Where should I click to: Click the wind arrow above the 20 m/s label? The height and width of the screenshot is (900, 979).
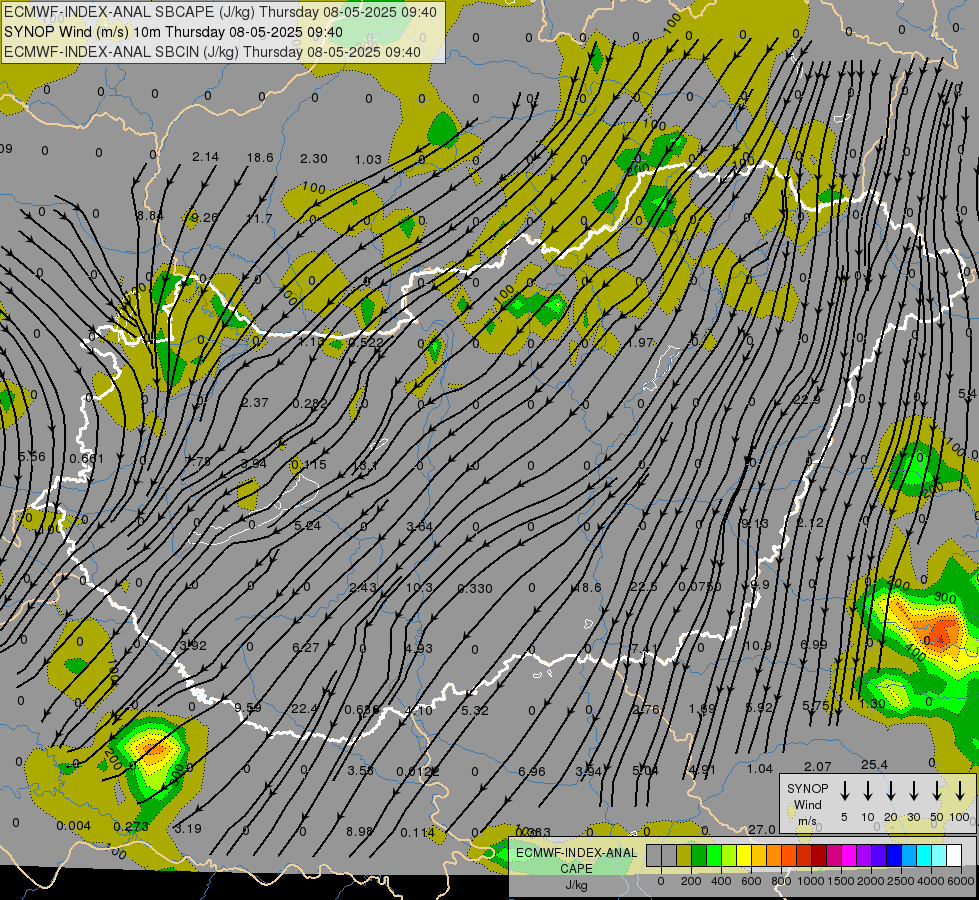point(891,791)
